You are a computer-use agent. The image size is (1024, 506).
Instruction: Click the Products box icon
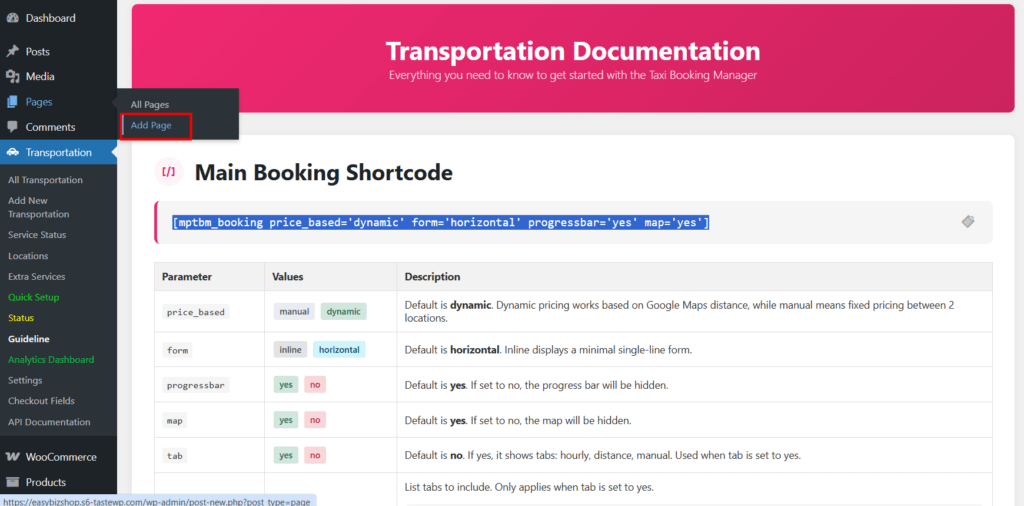pyautogui.click(x=12, y=482)
